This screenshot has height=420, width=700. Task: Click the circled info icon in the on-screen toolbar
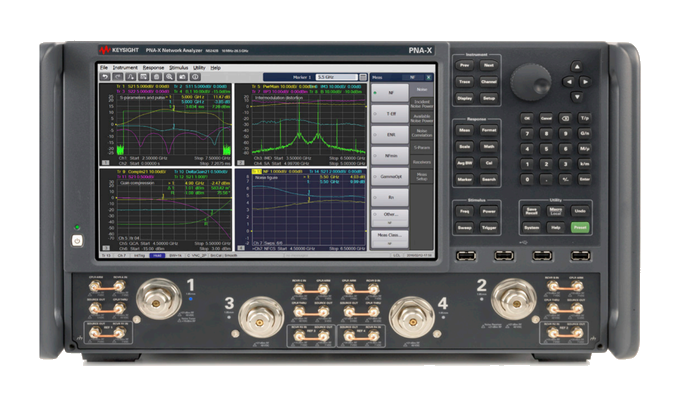click(x=195, y=77)
